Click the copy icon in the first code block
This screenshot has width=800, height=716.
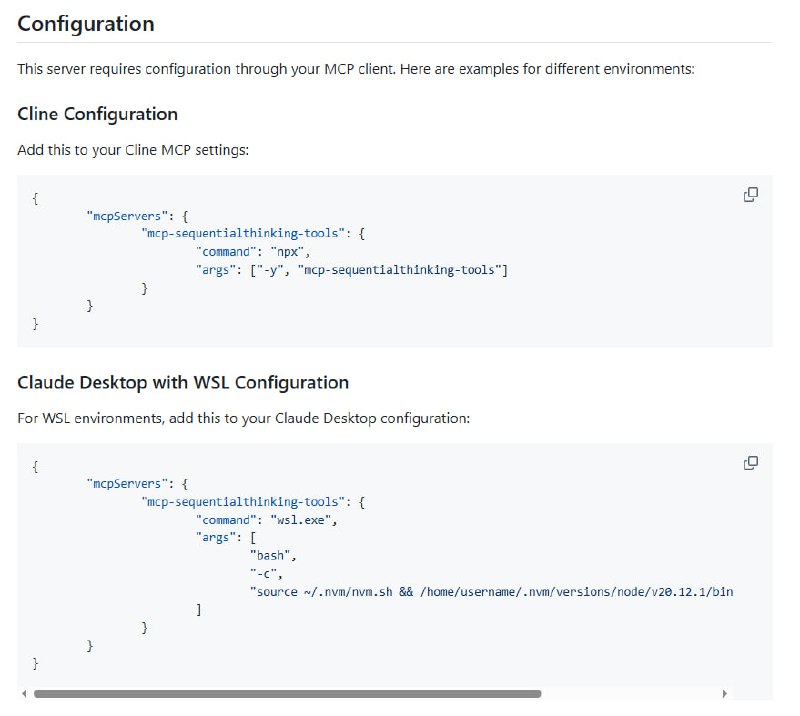tap(750, 194)
